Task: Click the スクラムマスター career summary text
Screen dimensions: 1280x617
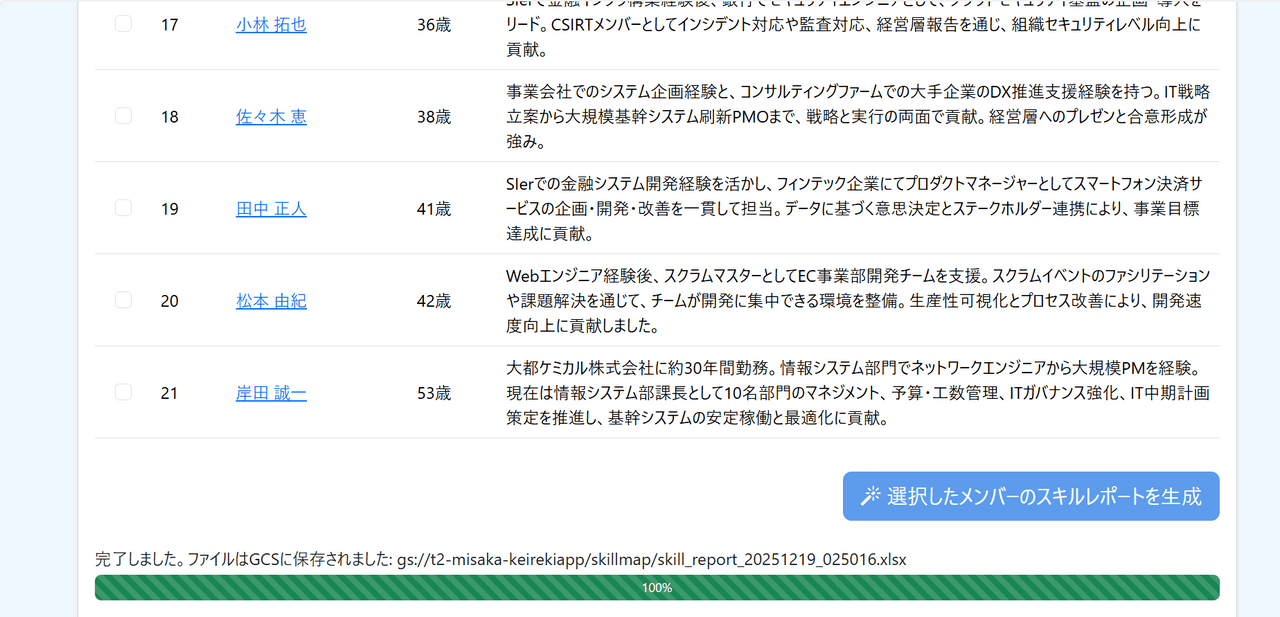Action: [858, 300]
